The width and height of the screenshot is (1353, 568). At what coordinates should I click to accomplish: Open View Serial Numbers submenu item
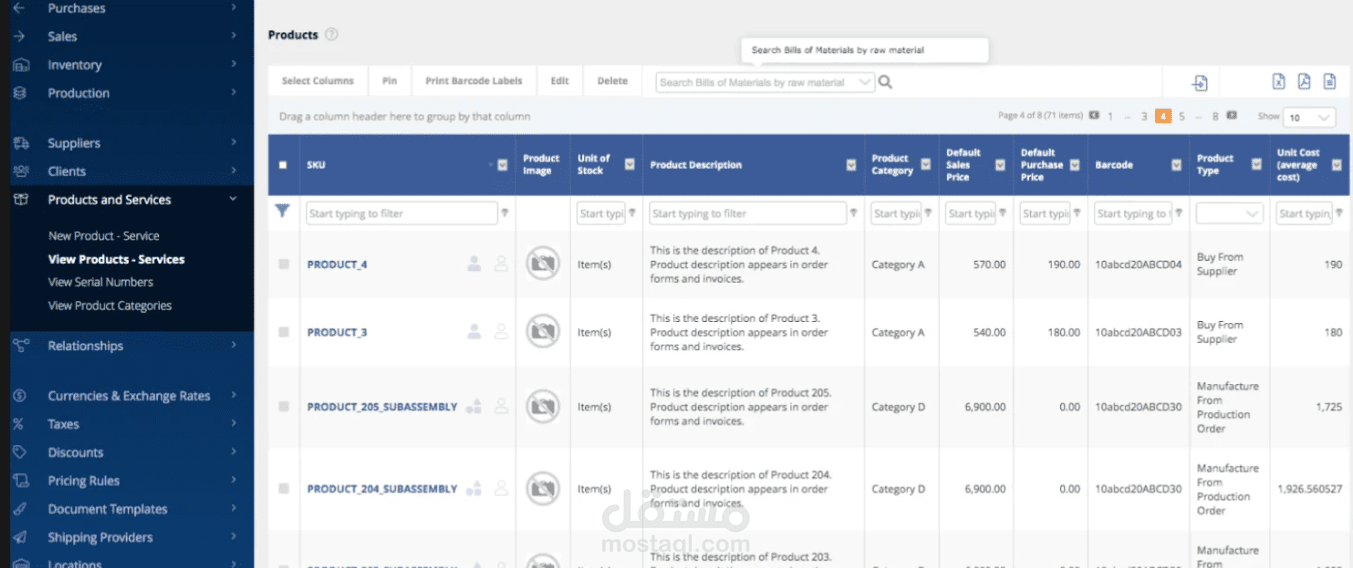(x=101, y=282)
